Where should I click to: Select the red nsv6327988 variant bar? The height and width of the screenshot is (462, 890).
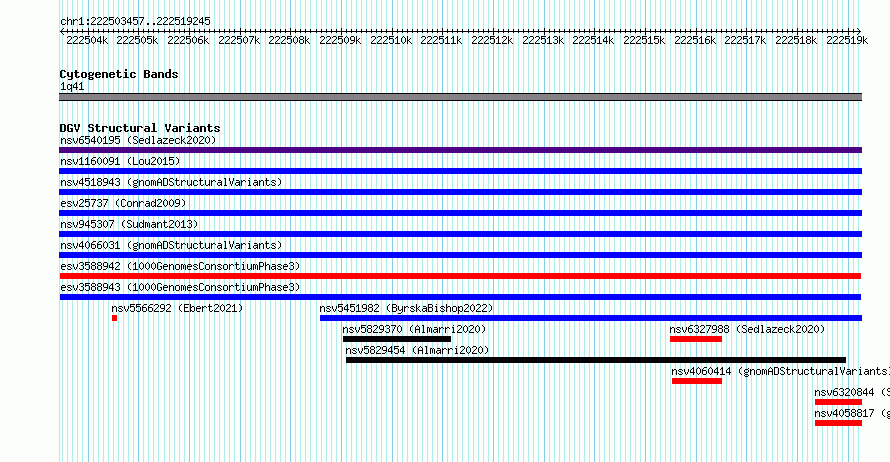point(696,339)
